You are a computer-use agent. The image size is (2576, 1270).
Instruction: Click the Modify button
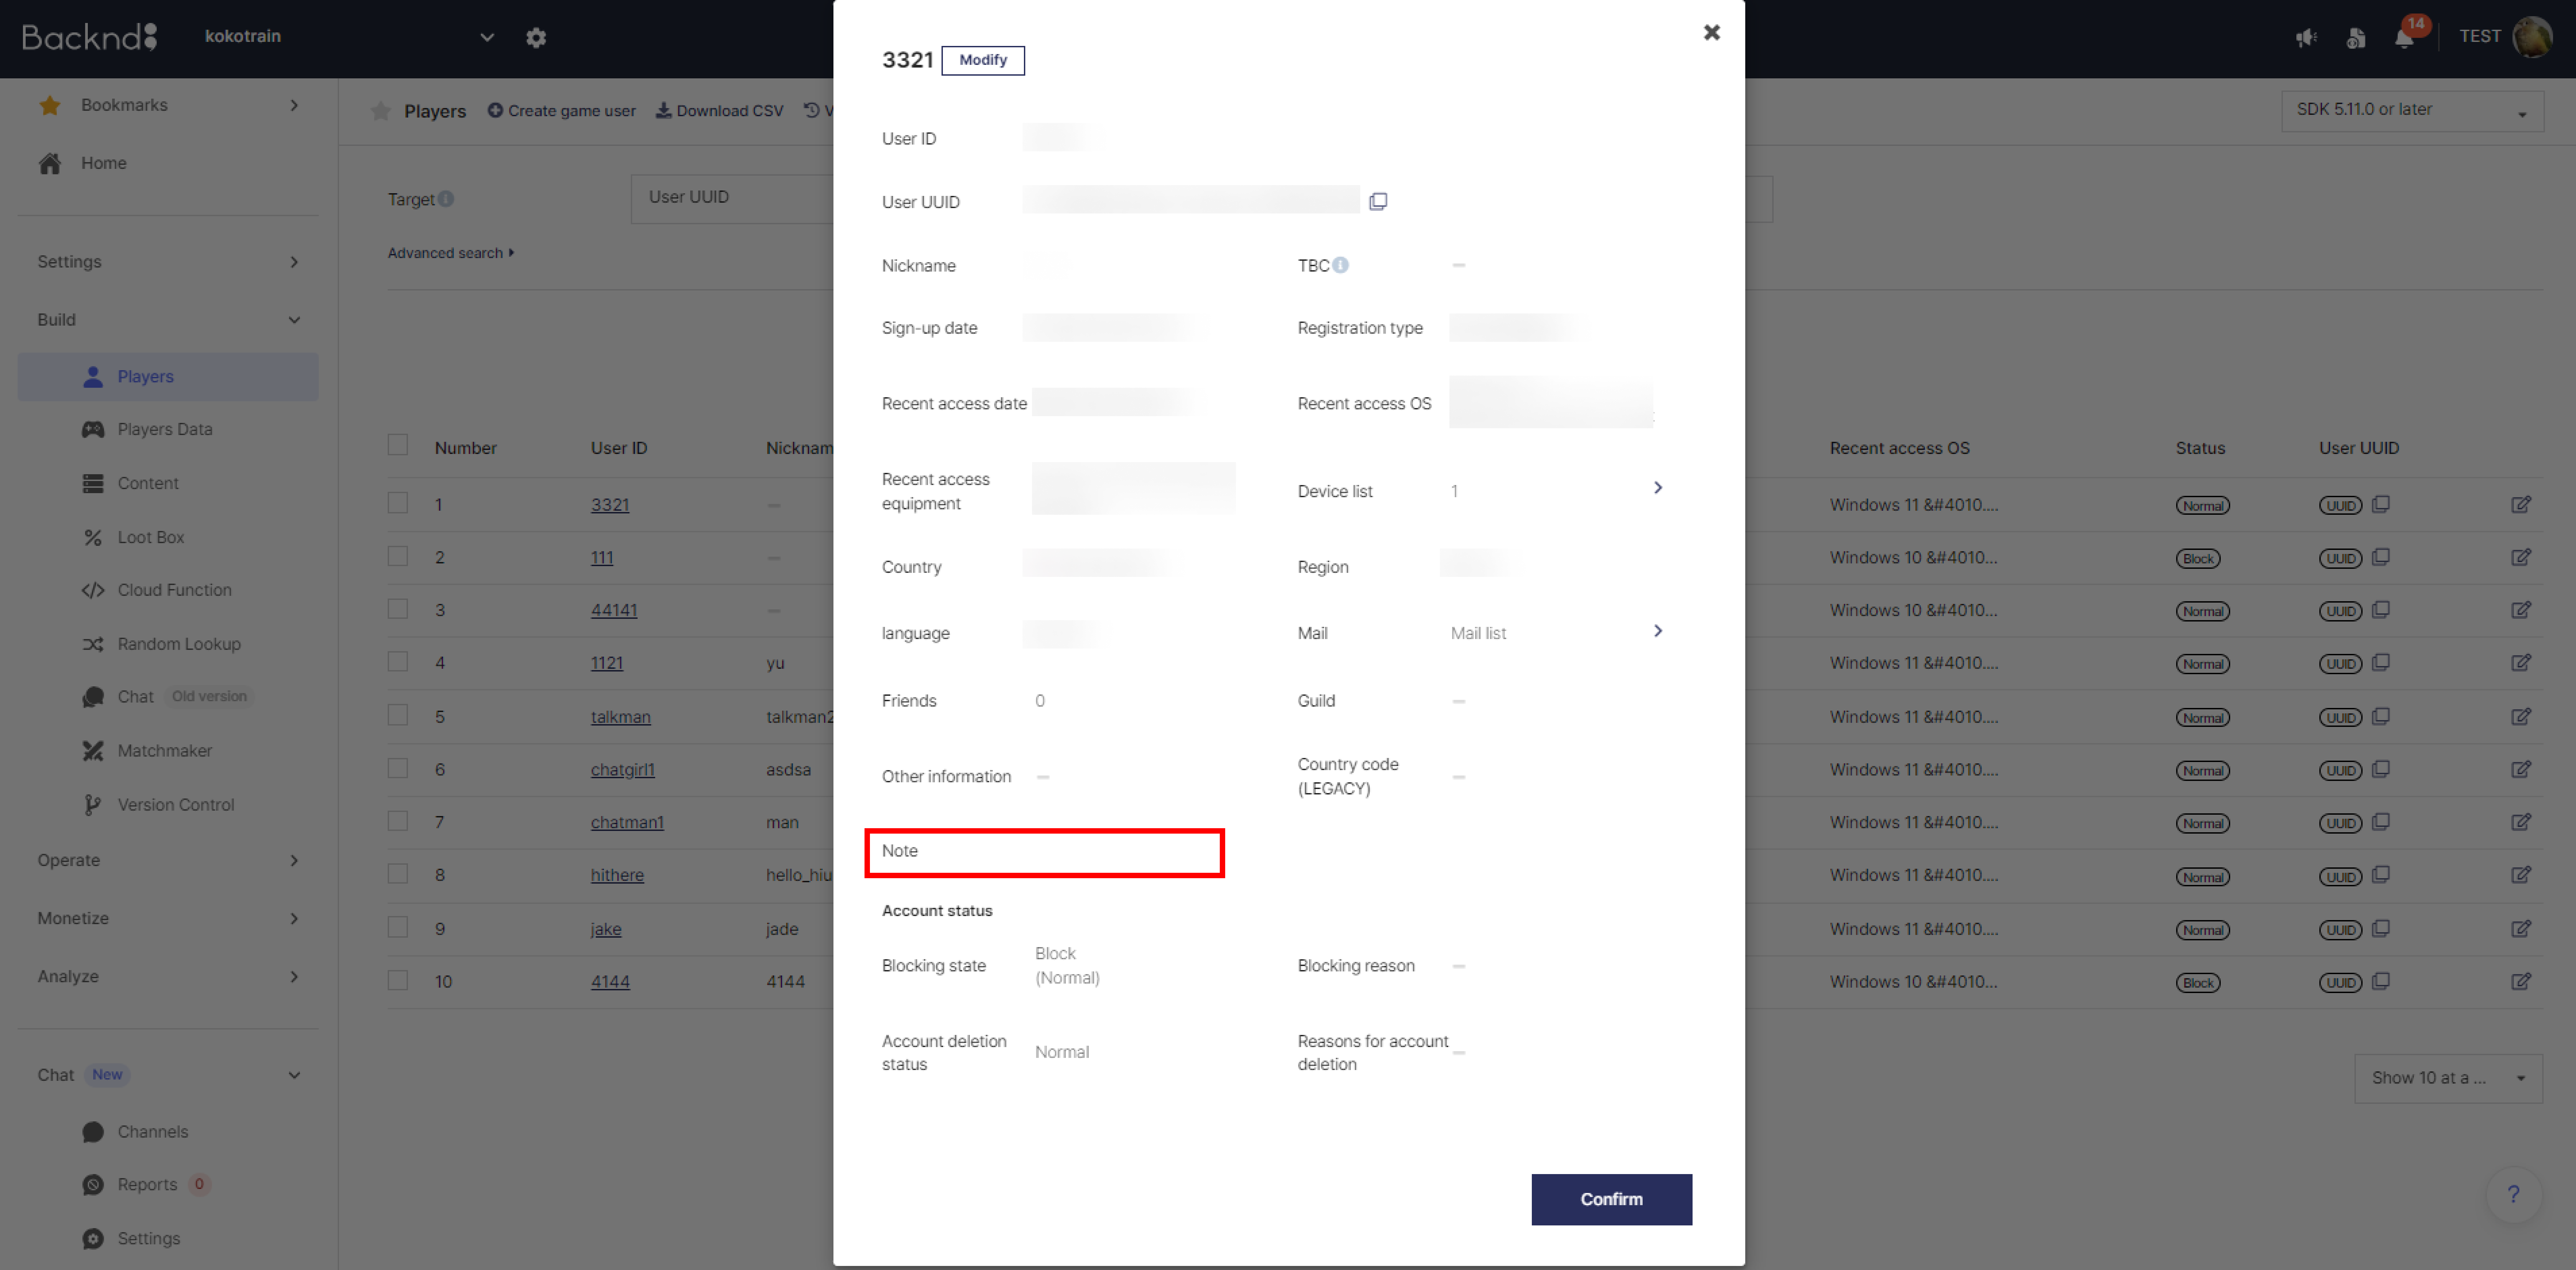[983, 60]
